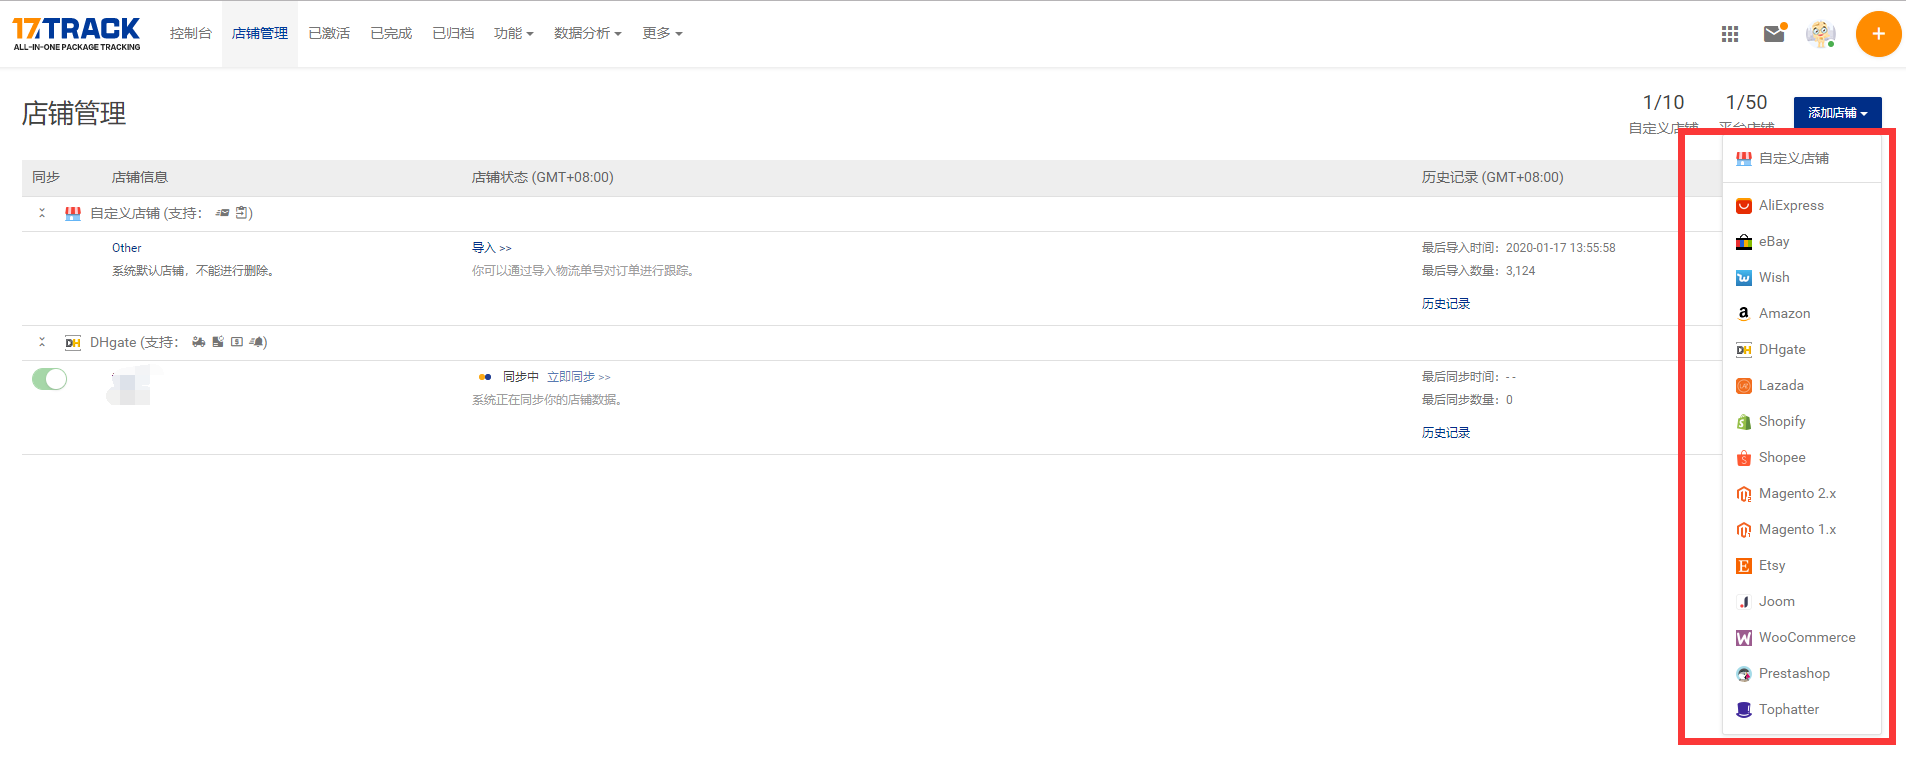Choose Prestashop from the store list
This screenshot has height=757, width=1906.
pyautogui.click(x=1801, y=674)
